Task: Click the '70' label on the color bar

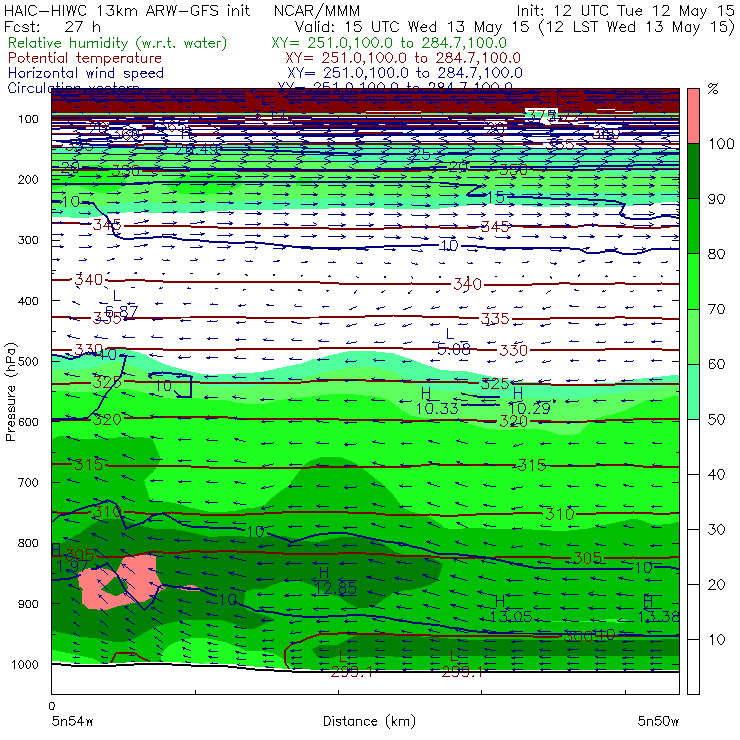Action: [716, 309]
